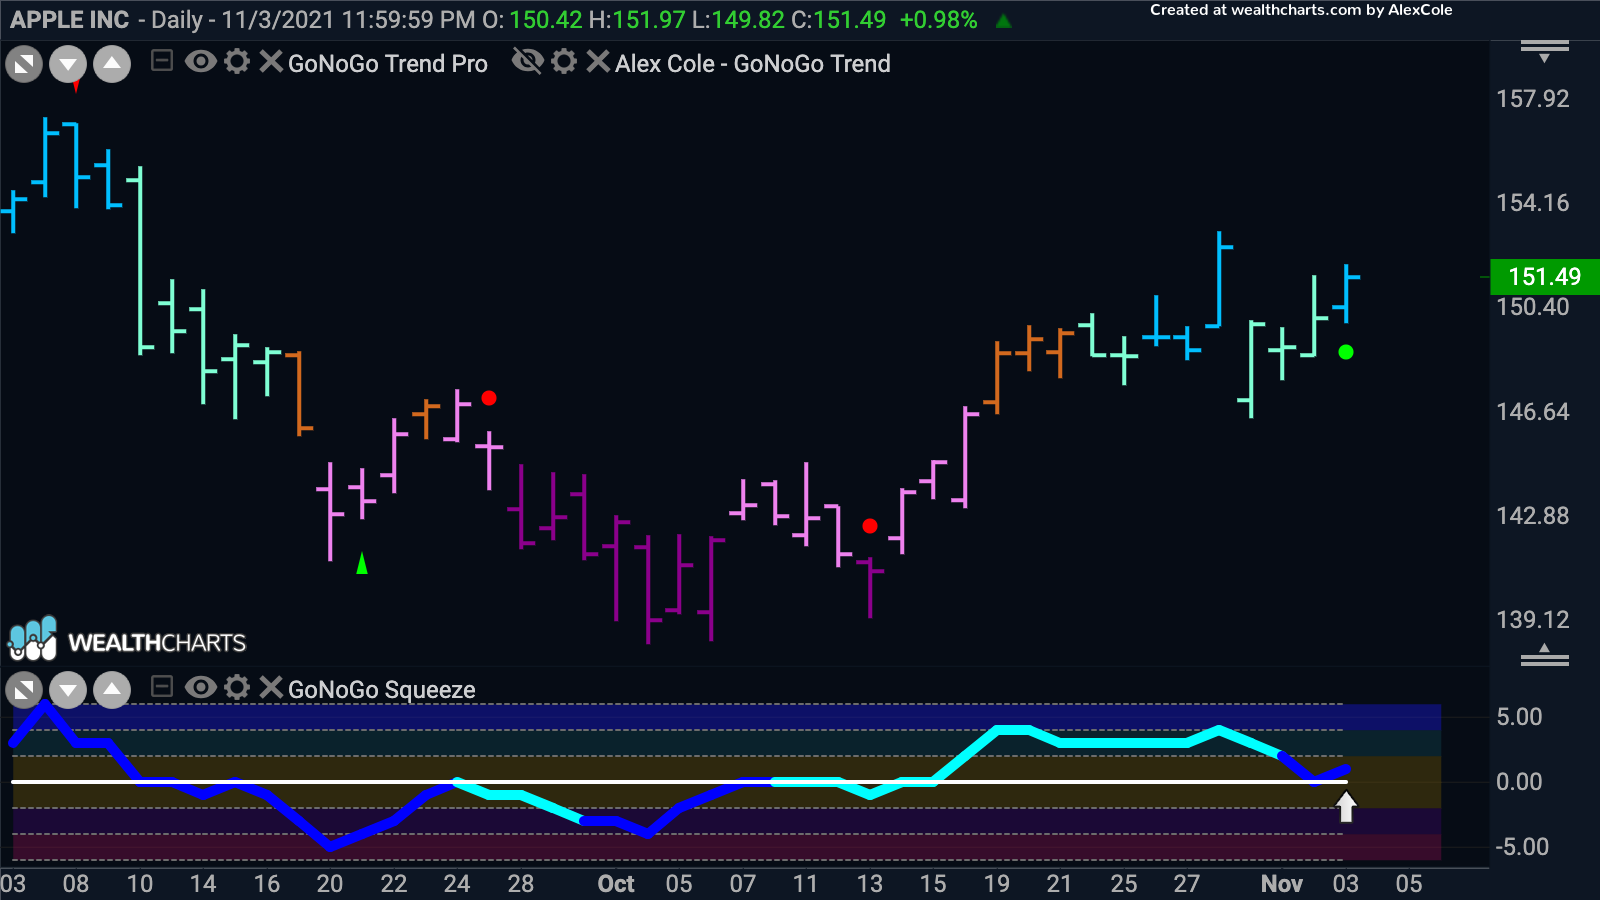
Task: Toggle visibility of GoNoGo Squeeze
Action: tap(200, 687)
